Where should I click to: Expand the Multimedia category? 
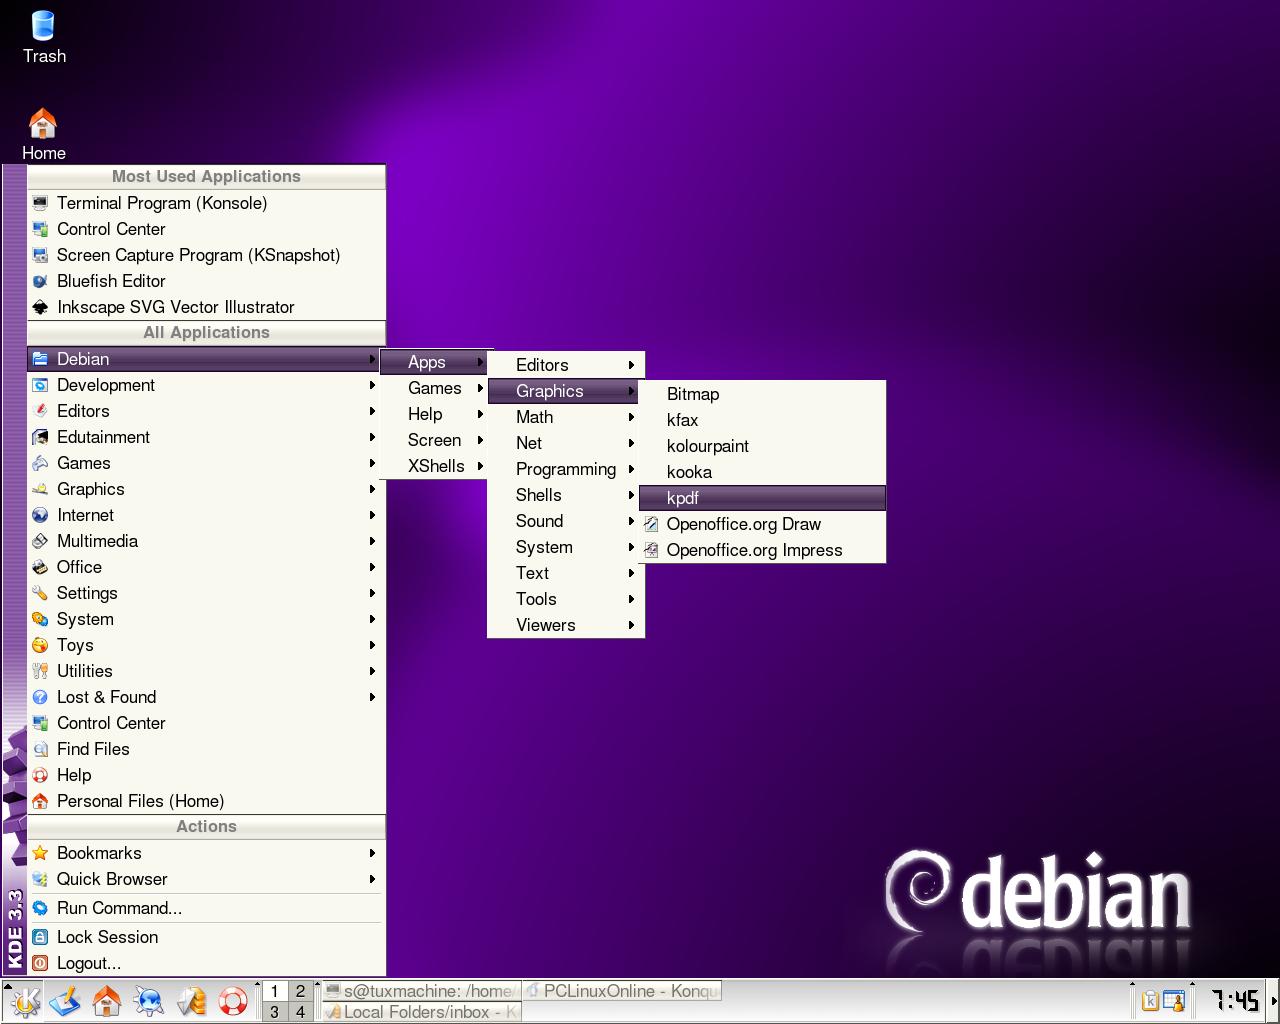pyautogui.click(x=206, y=541)
